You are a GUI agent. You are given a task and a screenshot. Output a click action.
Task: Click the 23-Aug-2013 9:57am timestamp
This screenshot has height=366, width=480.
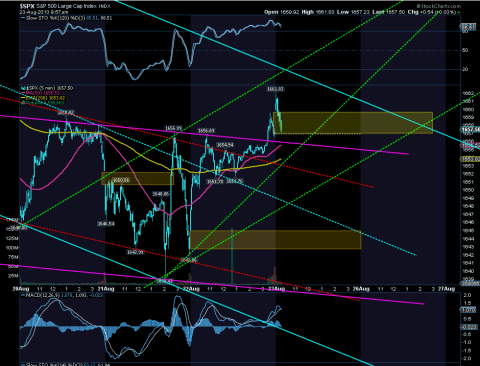[43, 12]
